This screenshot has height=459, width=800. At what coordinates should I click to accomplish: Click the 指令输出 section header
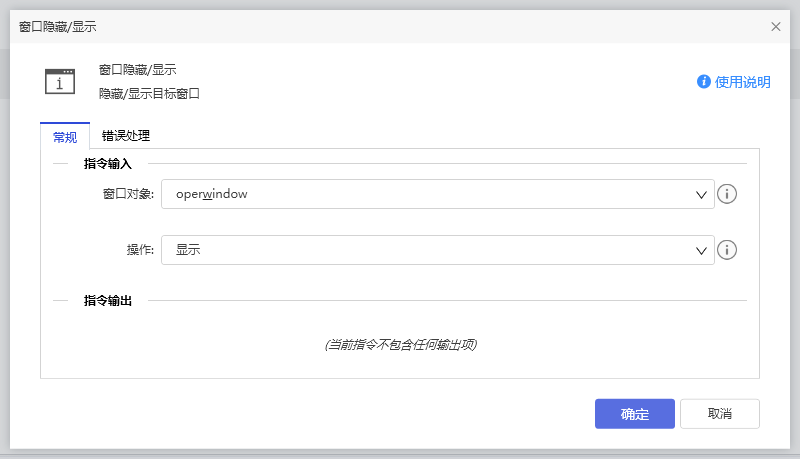(108, 300)
